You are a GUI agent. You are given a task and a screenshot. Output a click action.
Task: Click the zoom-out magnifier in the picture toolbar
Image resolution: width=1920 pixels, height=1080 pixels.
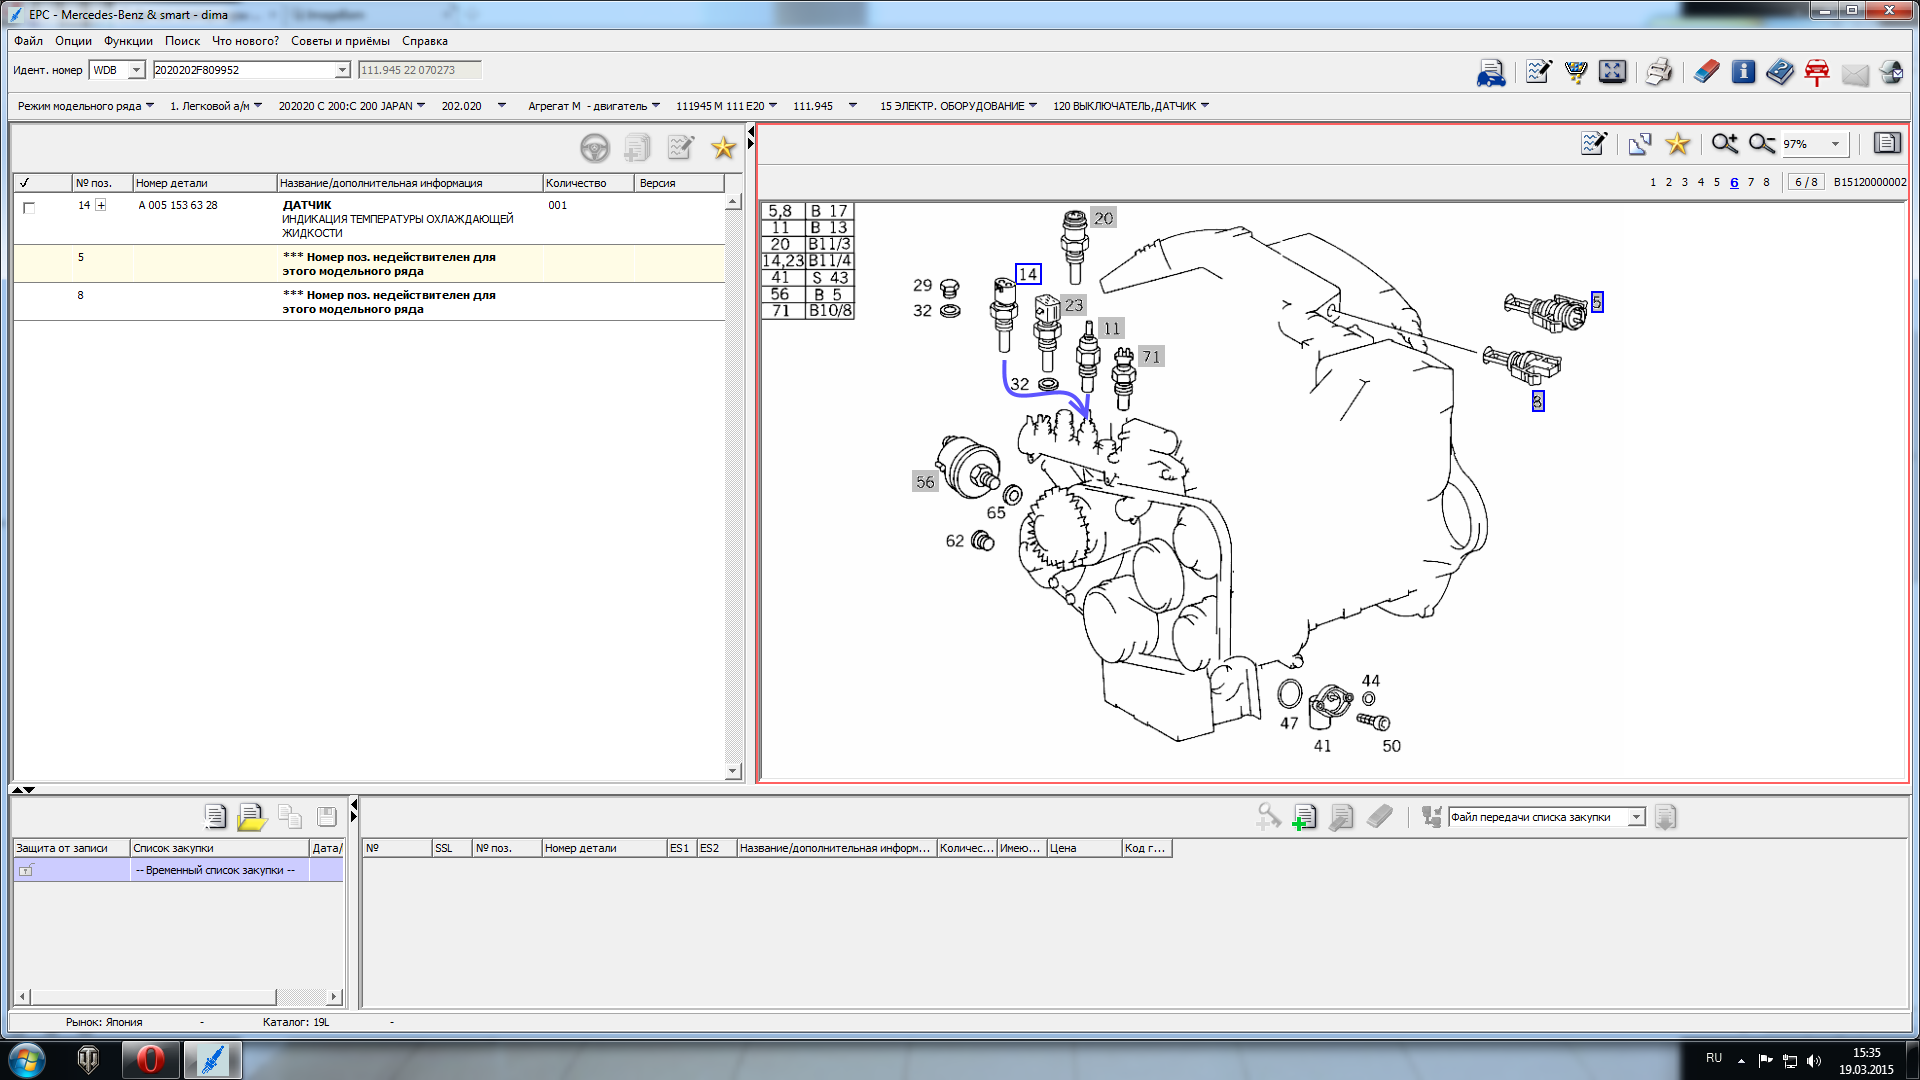tap(1762, 144)
